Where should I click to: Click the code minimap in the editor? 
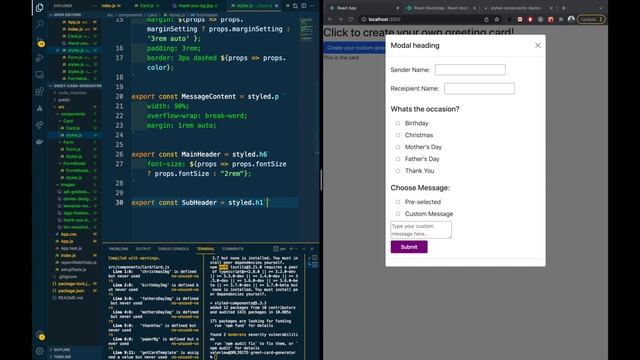307,29
